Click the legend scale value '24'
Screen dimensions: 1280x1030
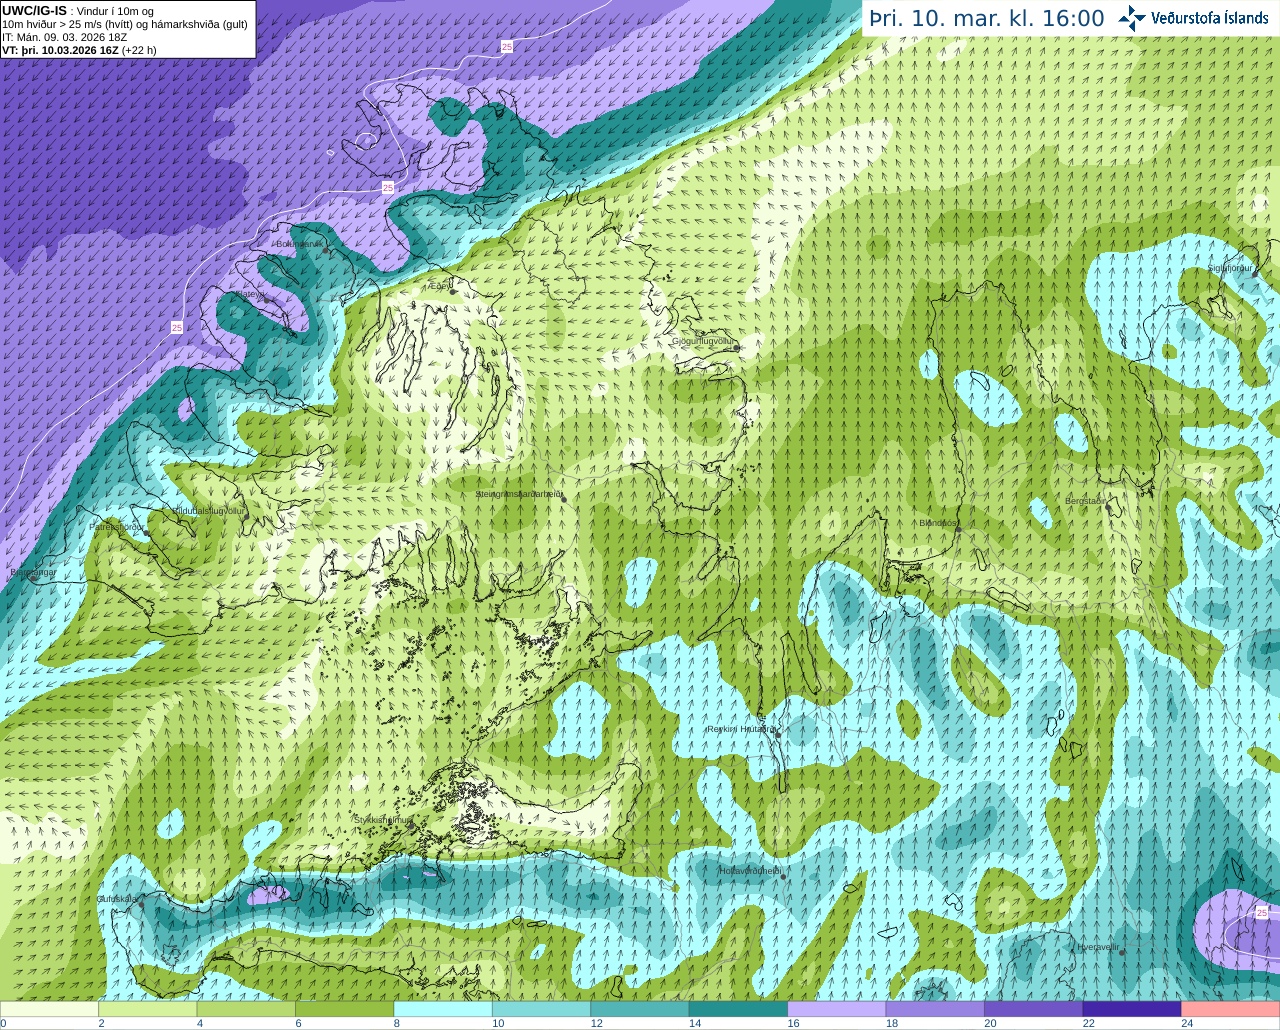point(1188,1023)
